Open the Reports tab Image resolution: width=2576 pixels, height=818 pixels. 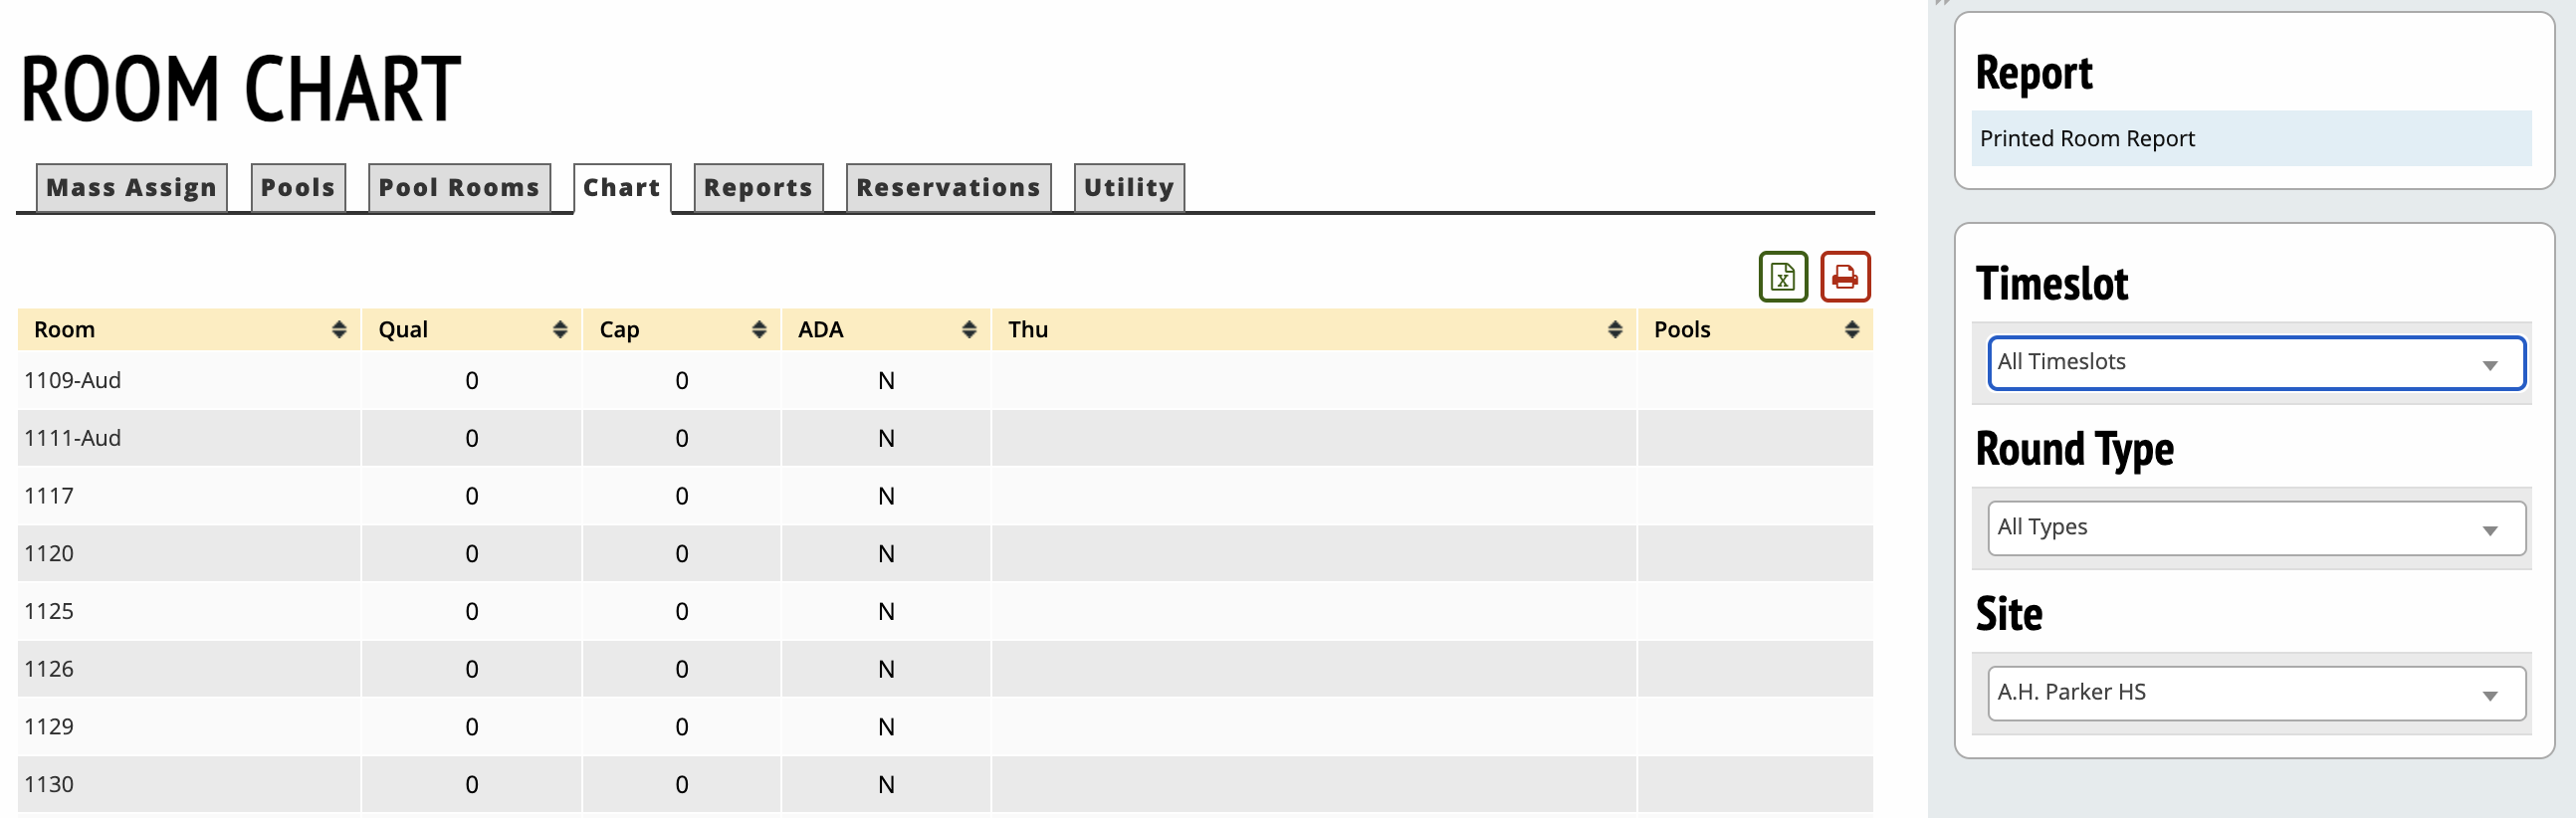click(758, 188)
